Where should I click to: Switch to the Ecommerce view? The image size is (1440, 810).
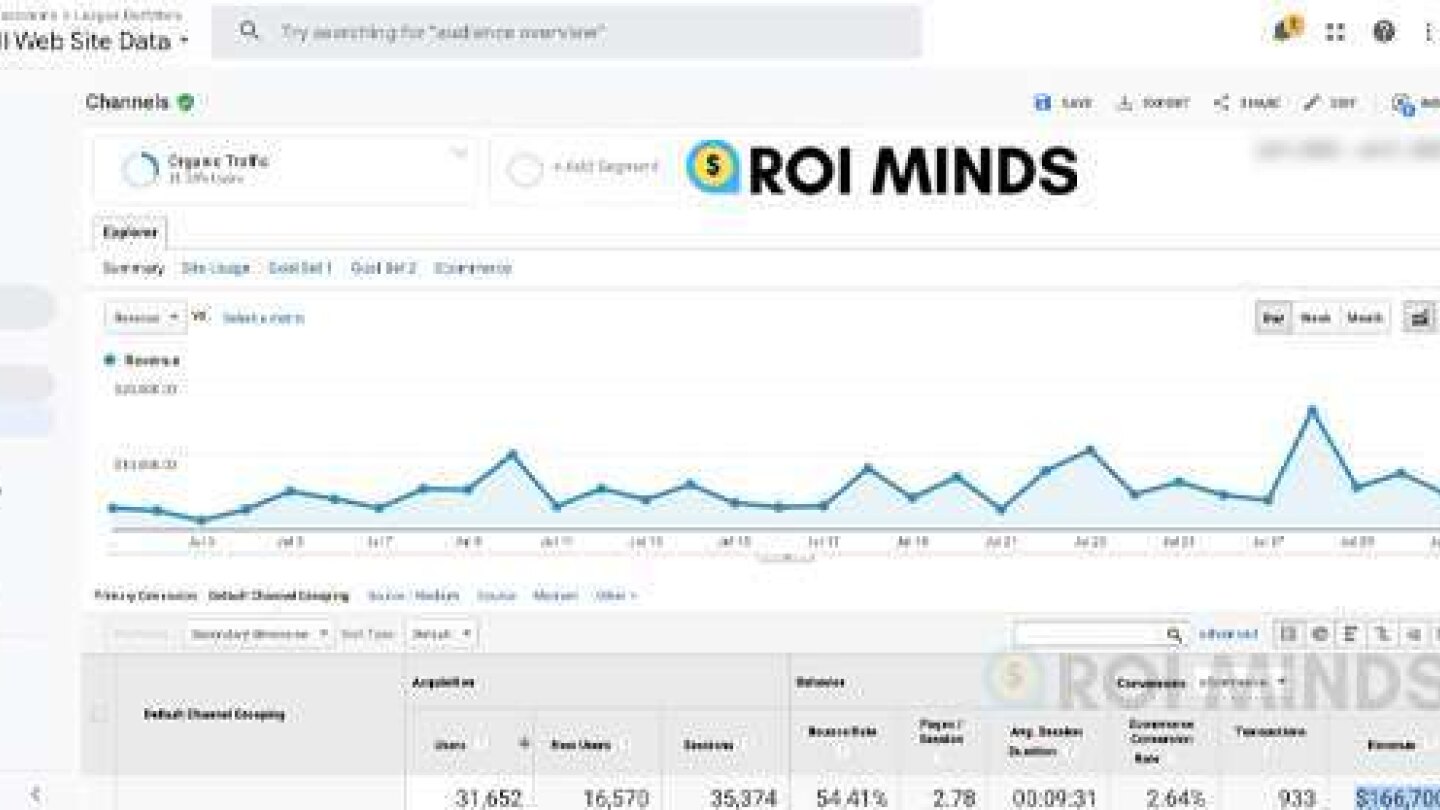tap(473, 268)
